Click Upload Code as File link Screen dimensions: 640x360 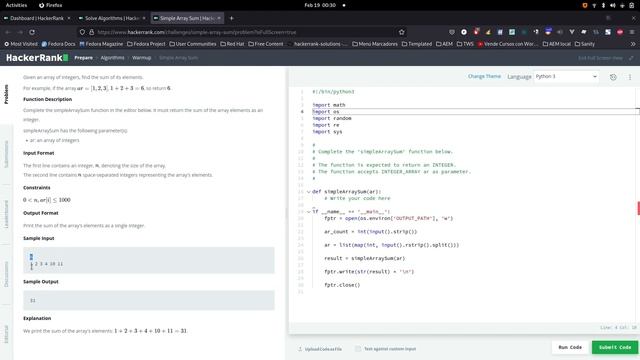click(x=323, y=349)
